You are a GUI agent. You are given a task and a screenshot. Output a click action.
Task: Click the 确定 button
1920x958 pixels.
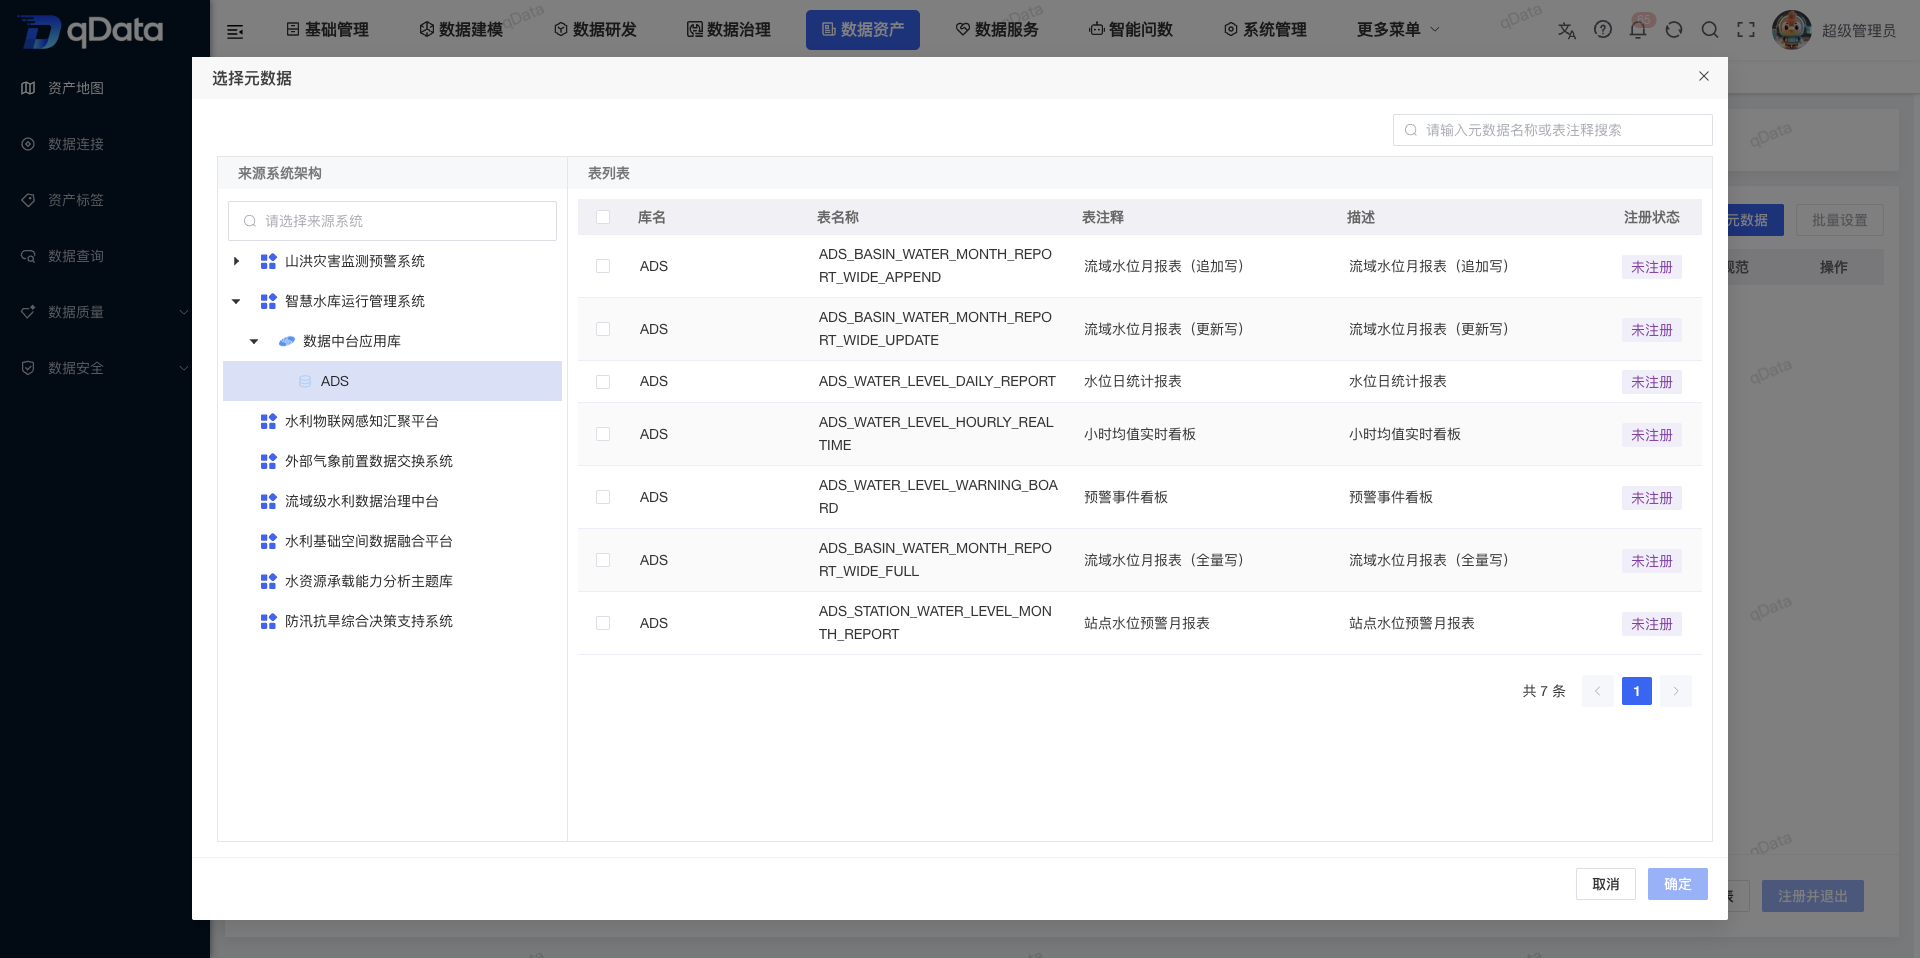pos(1678,884)
